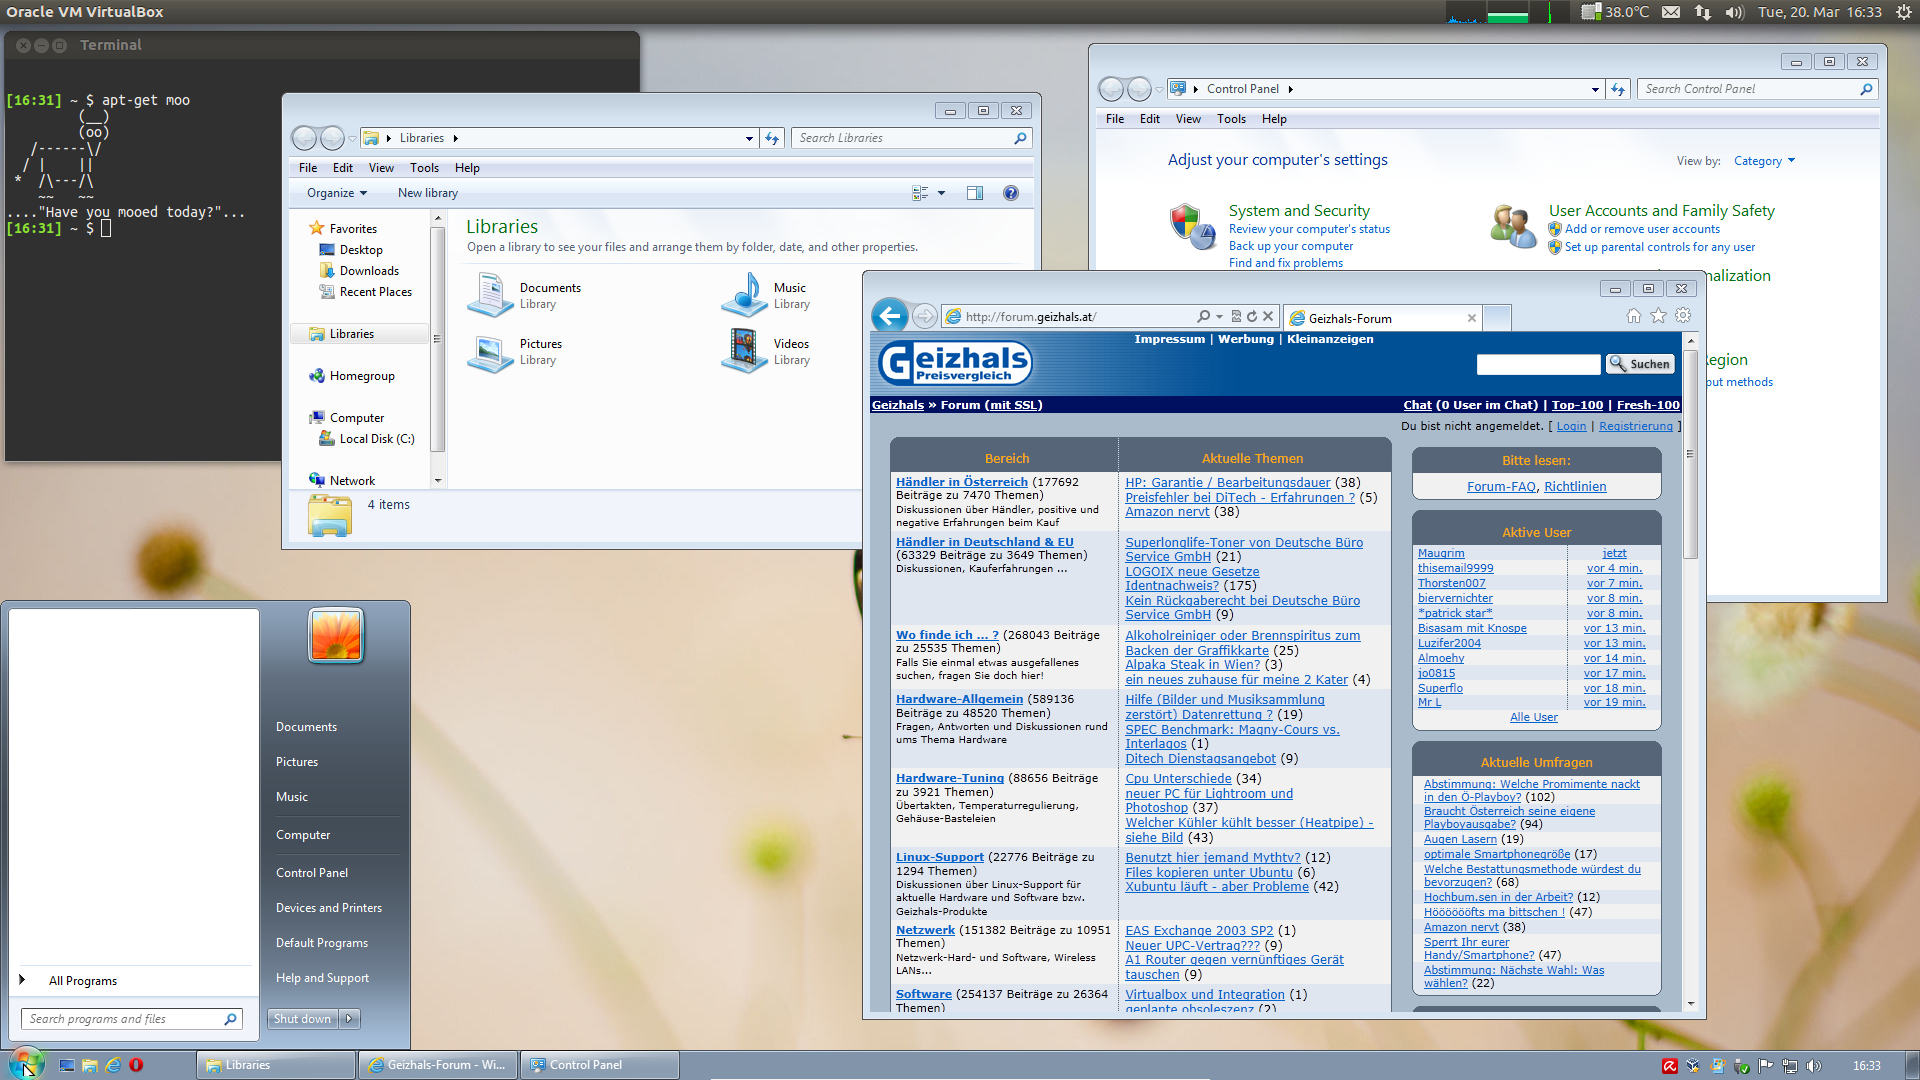
Task: Click the Opera icon in quick launch
Action: point(136,1065)
